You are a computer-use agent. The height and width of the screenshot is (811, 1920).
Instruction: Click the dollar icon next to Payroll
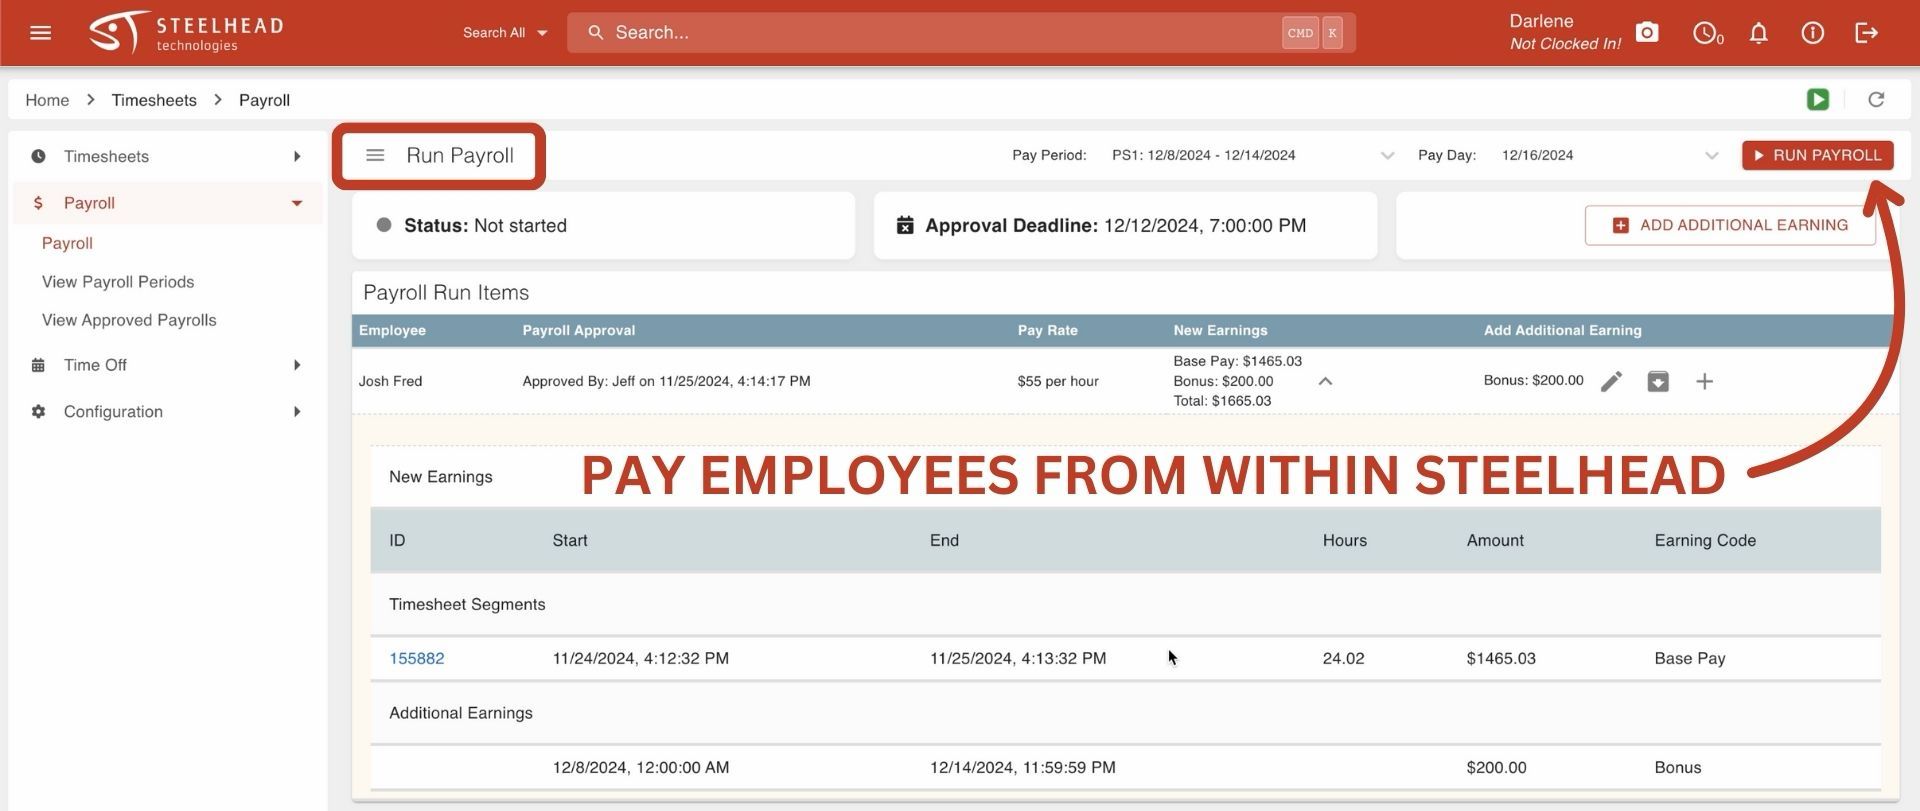point(38,203)
